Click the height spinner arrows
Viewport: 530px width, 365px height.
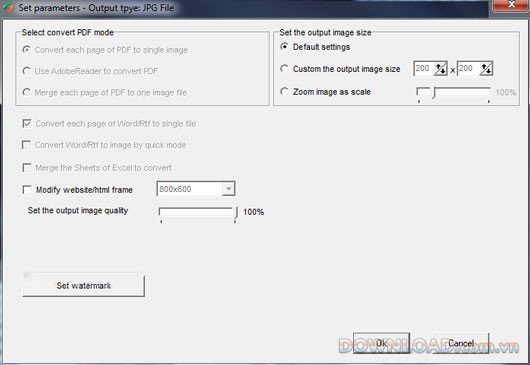[486, 69]
